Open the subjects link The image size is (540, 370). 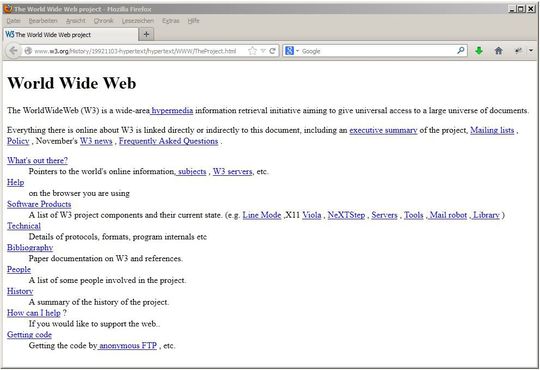[191, 172]
